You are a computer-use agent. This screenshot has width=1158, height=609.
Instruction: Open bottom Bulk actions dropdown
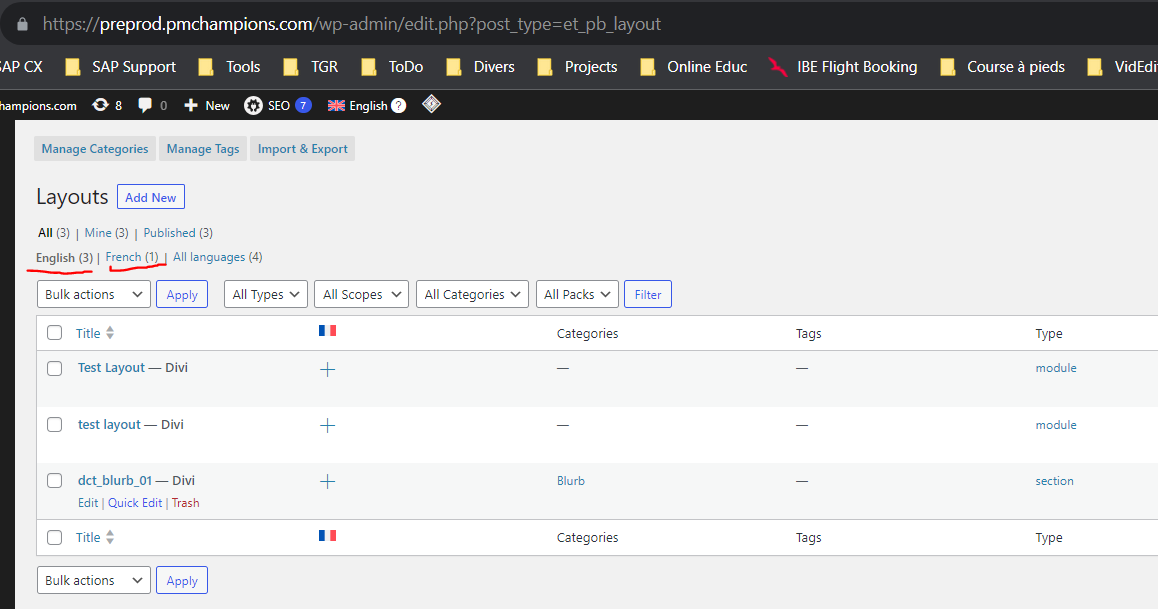[94, 580]
